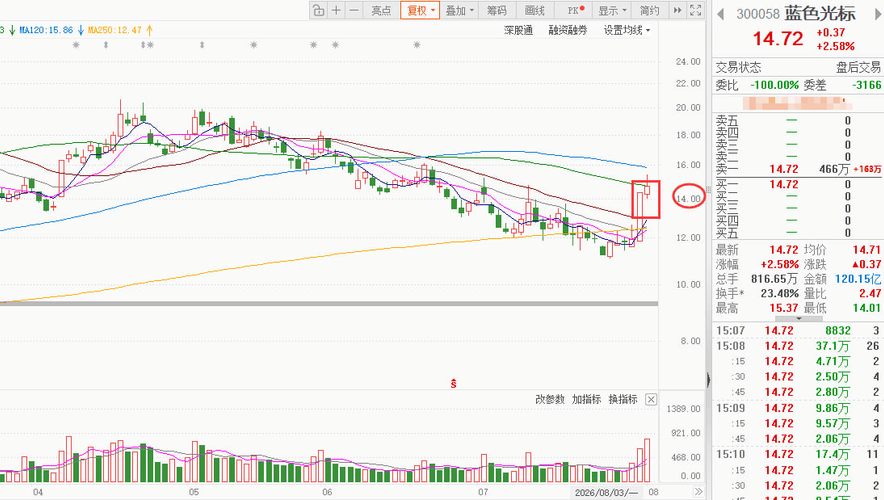
Task: Open 设置均线 moving average settings
Action: [626, 30]
